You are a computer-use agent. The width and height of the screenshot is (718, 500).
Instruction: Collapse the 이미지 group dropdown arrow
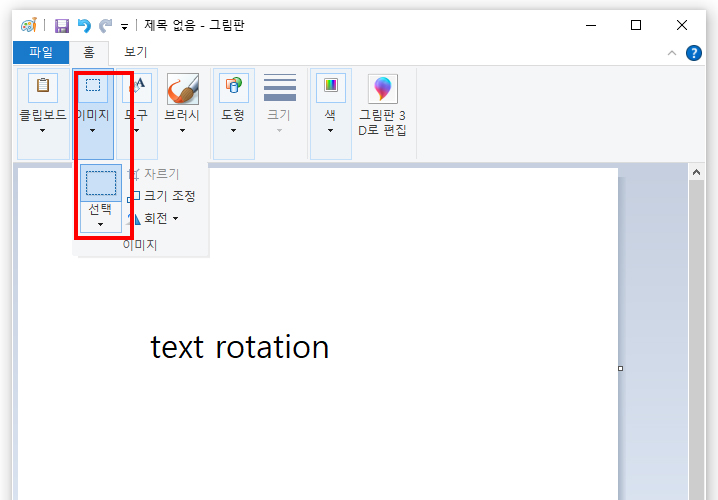click(x=92, y=130)
